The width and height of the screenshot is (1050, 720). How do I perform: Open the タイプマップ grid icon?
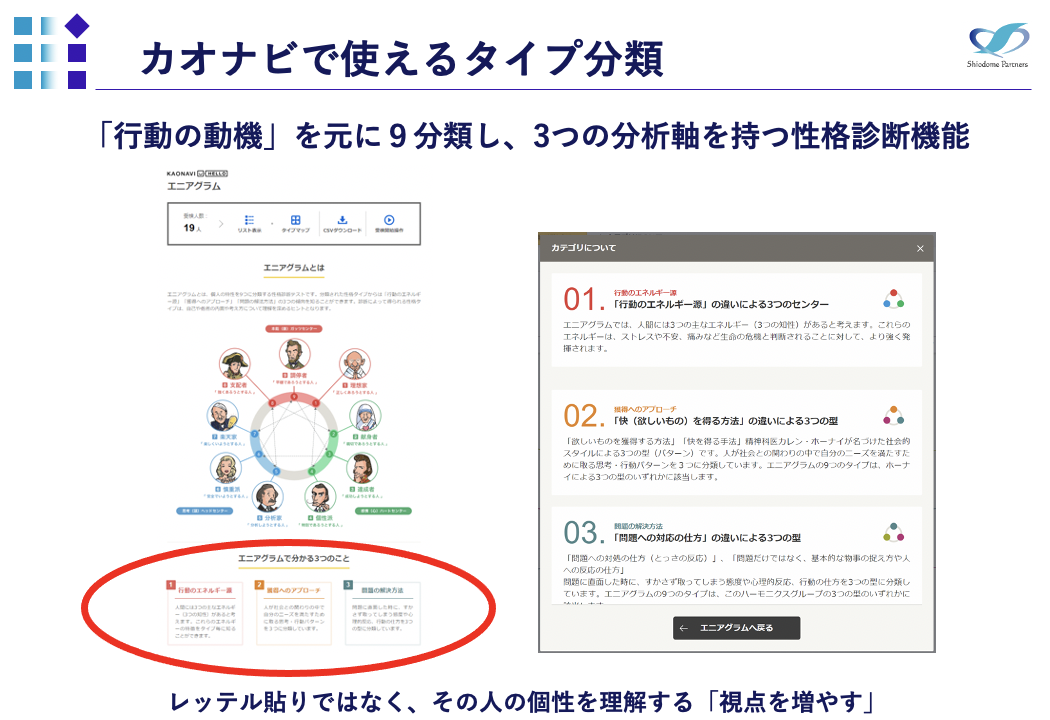(295, 220)
